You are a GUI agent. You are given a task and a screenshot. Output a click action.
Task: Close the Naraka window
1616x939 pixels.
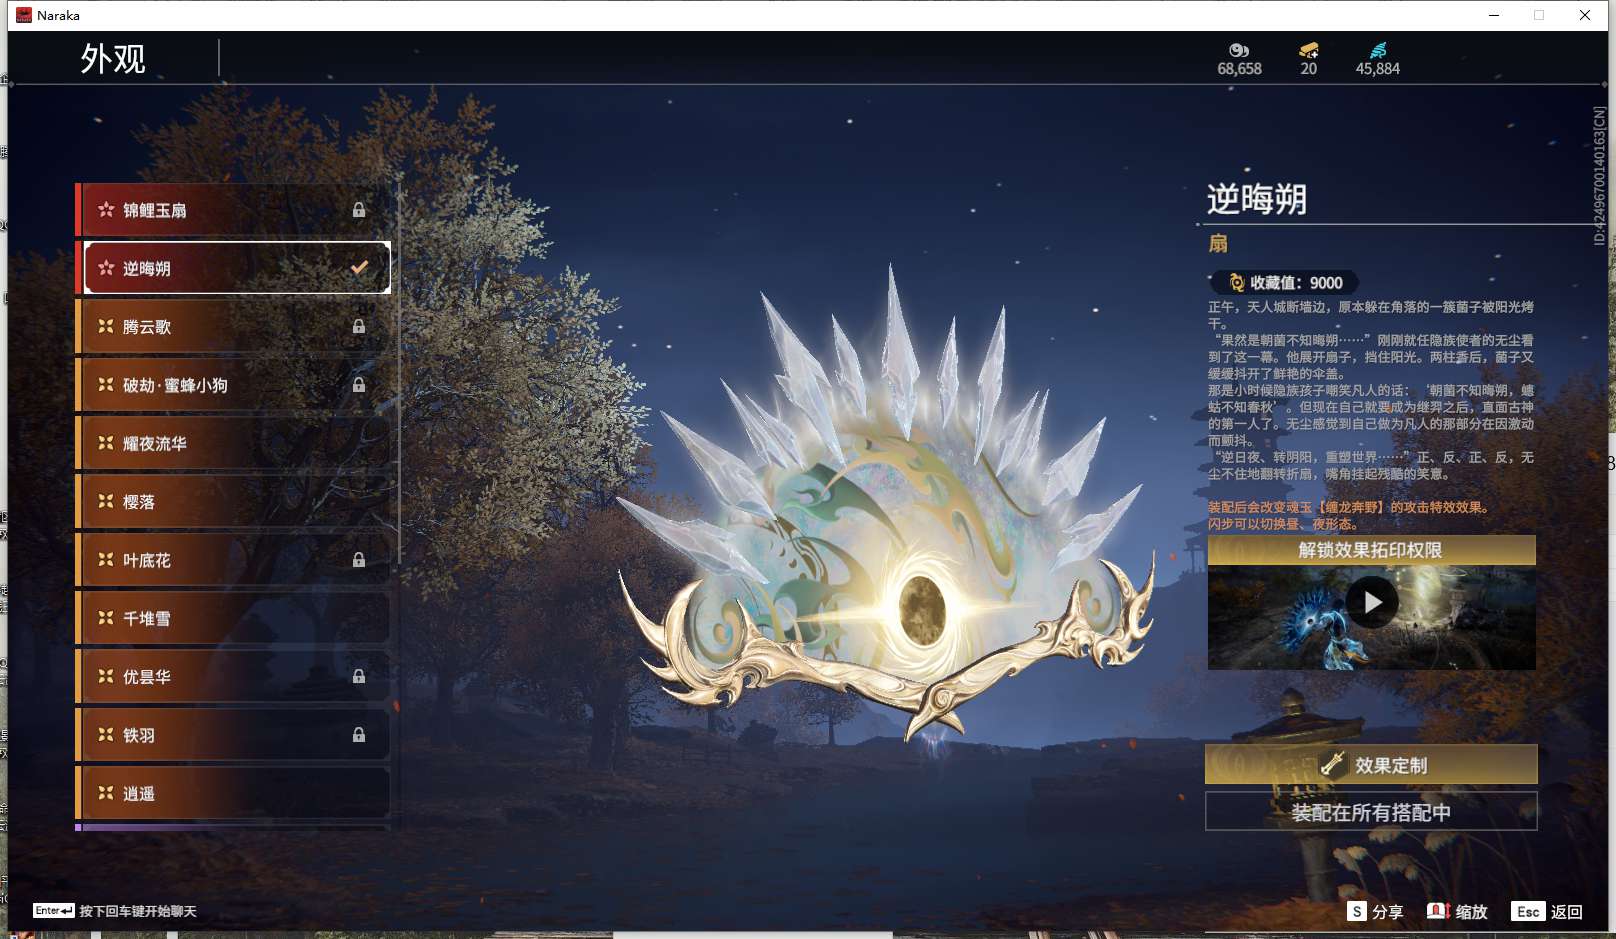point(1585,15)
